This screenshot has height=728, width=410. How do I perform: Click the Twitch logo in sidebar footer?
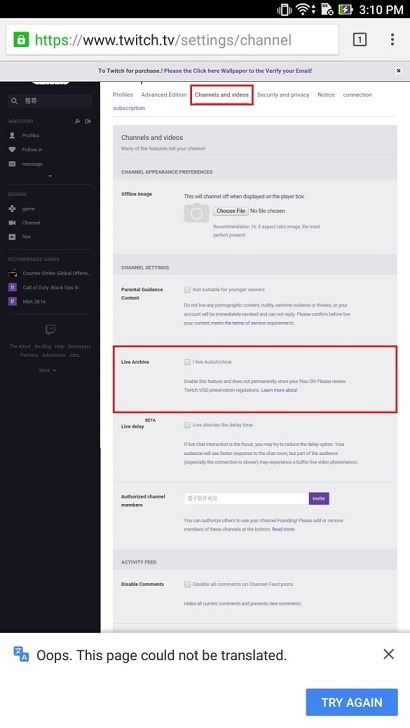(50, 330)
